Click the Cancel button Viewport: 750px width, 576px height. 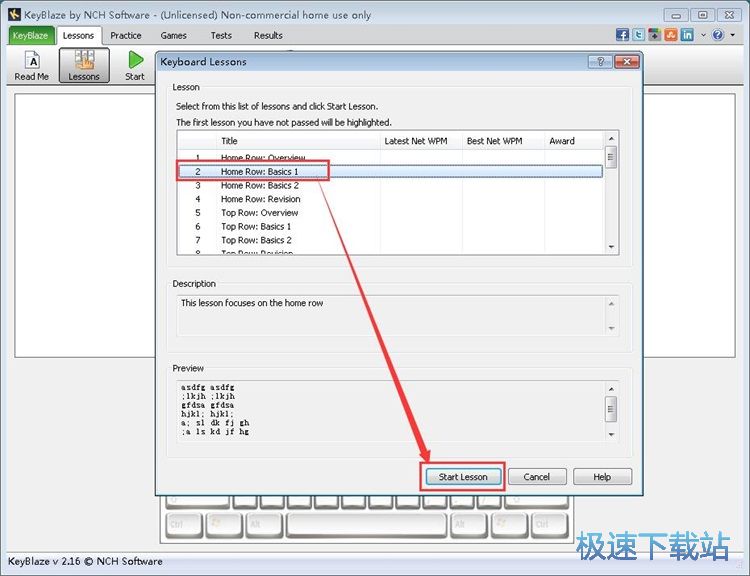537,476
